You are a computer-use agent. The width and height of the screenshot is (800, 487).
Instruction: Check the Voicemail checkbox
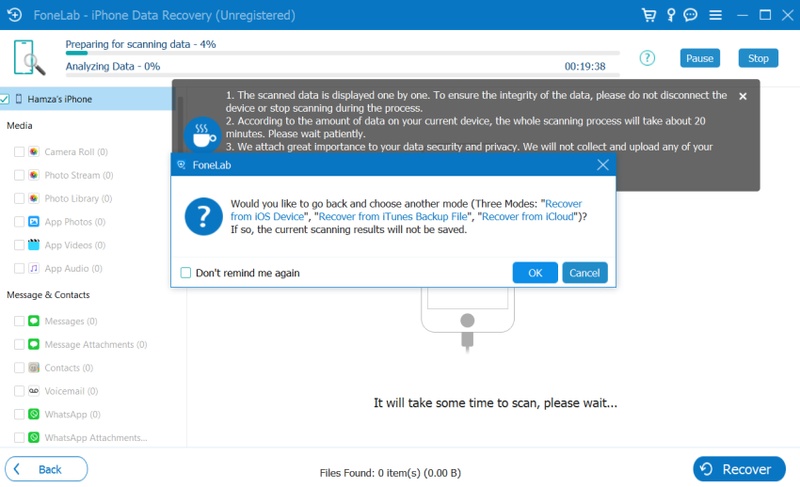pos(19,391)
